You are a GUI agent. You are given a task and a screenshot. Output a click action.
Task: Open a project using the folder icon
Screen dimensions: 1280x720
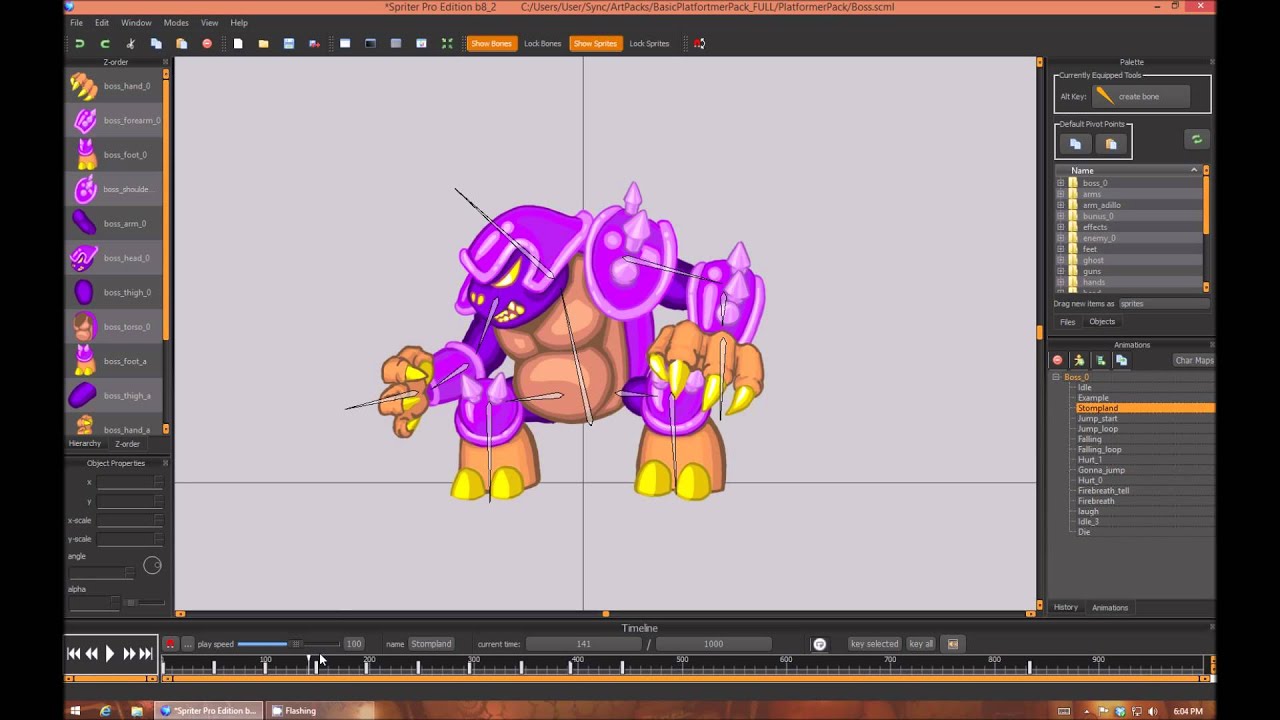[263, 43]
